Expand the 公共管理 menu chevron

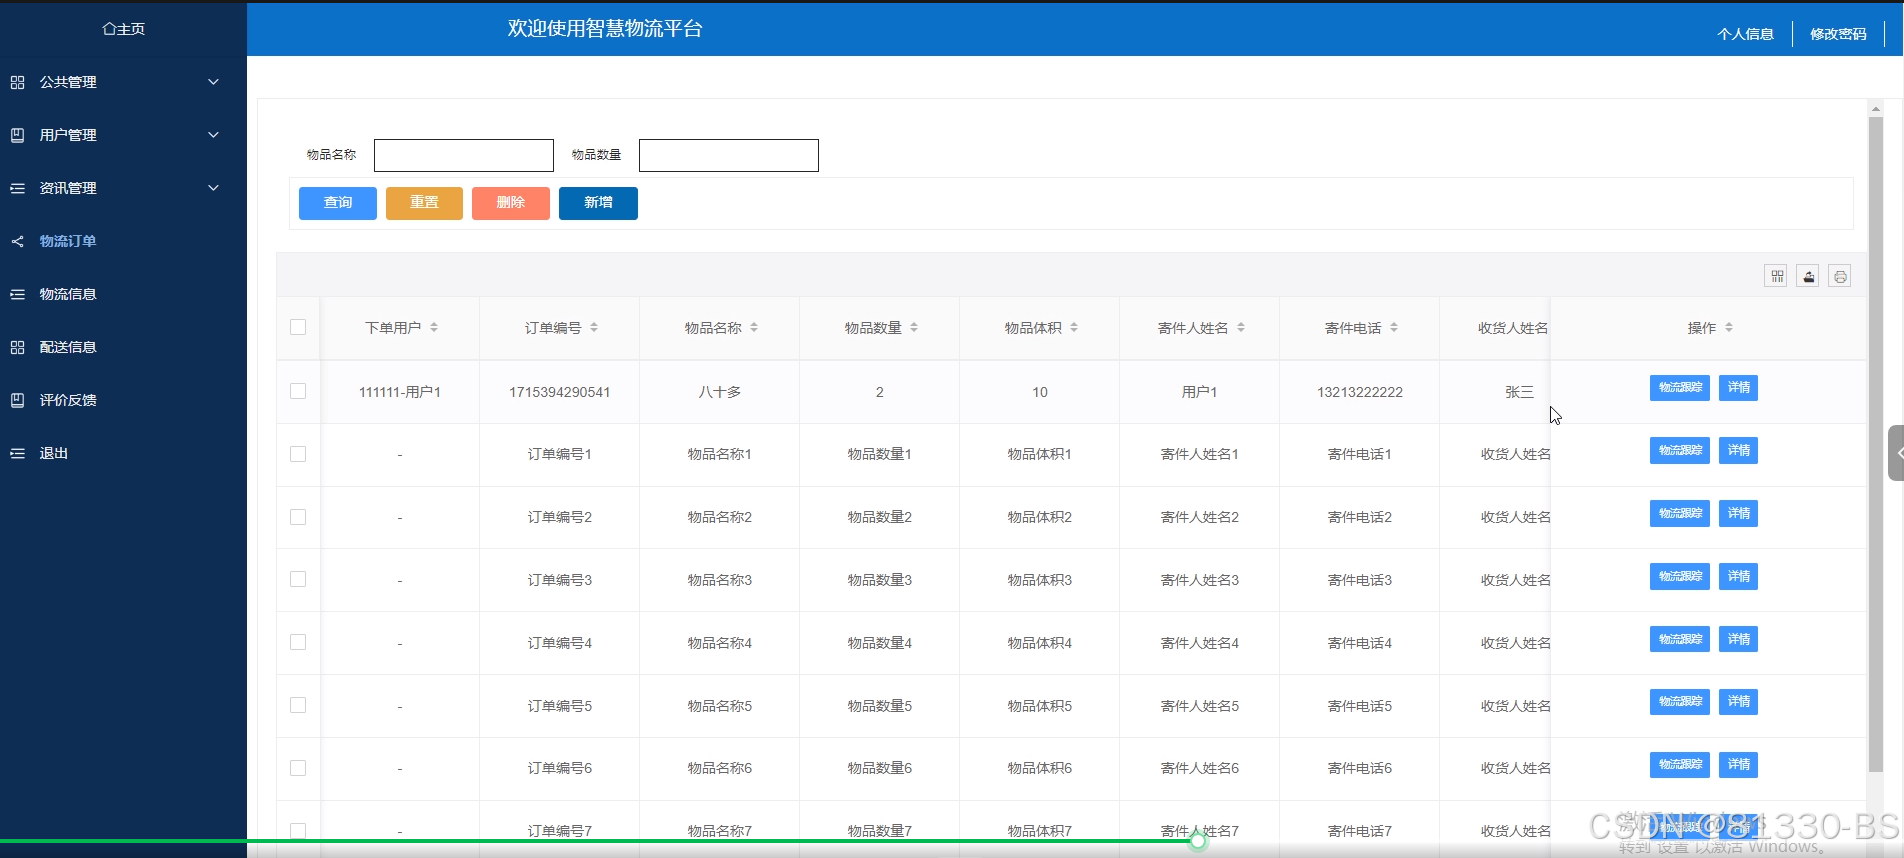[x=213, y=82]
